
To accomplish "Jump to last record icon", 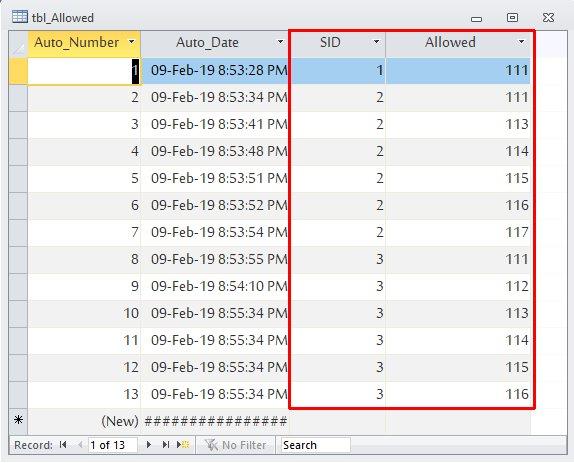I will (x=166, y=445).
